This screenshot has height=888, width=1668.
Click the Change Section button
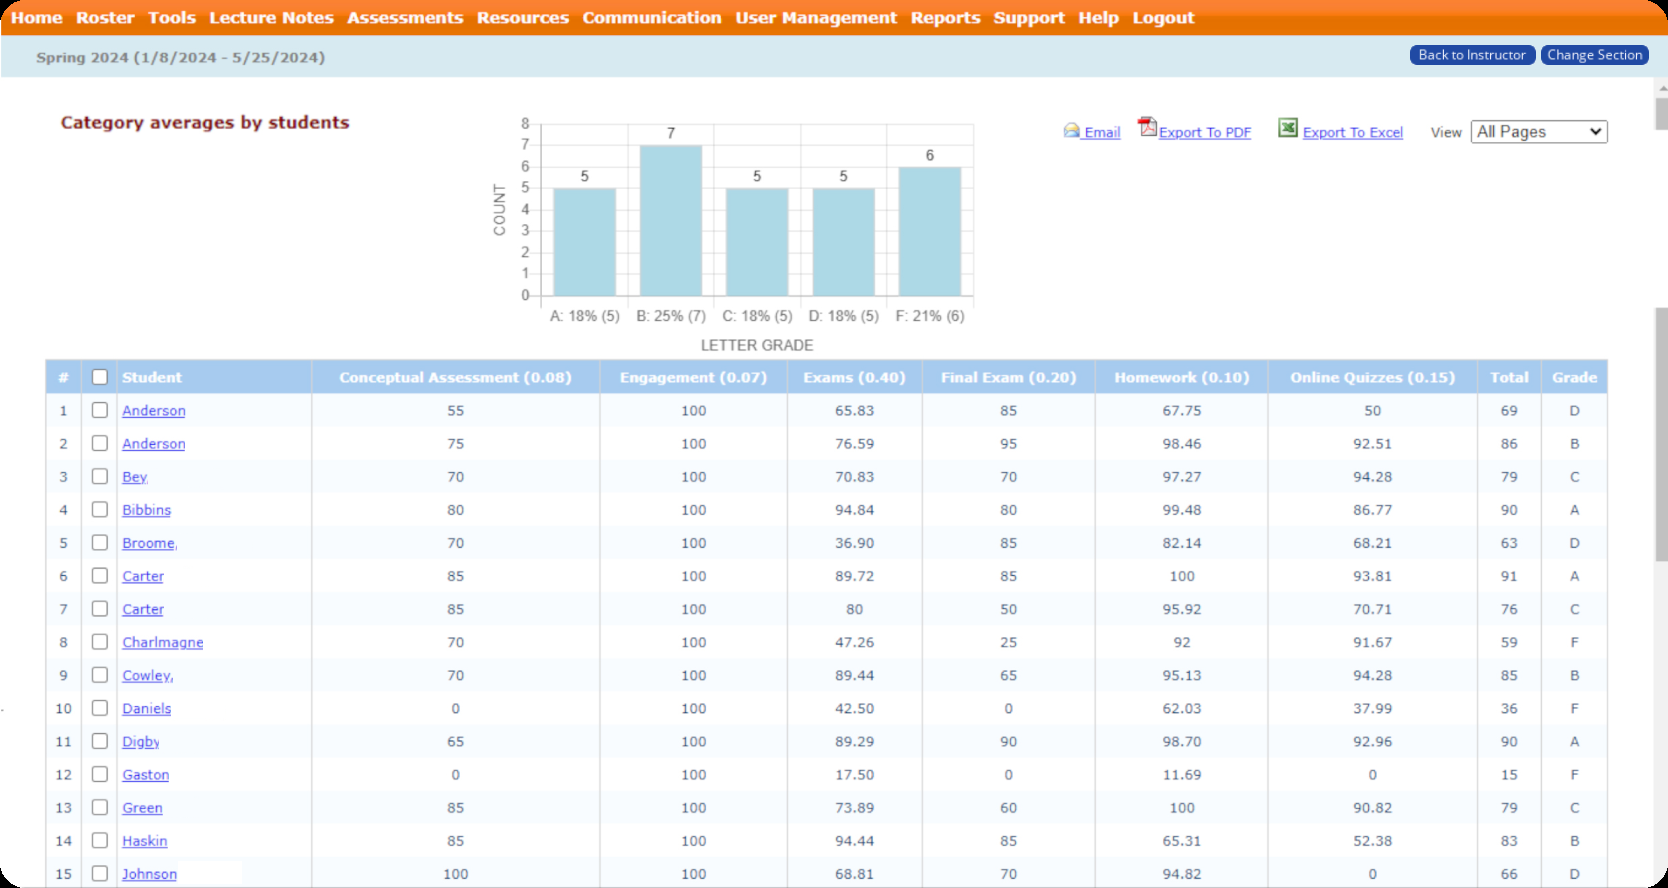1594,55
